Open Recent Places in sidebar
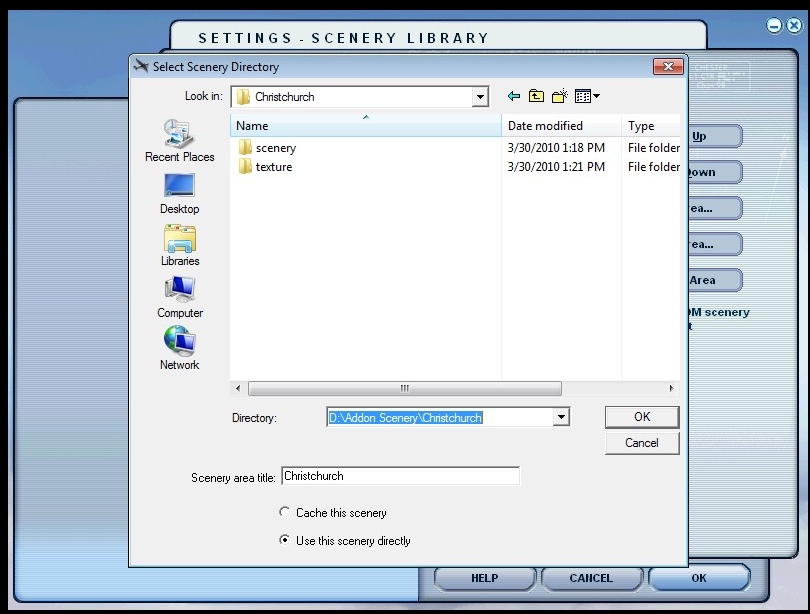Screen dimensions: 810x614 point(180,140)
